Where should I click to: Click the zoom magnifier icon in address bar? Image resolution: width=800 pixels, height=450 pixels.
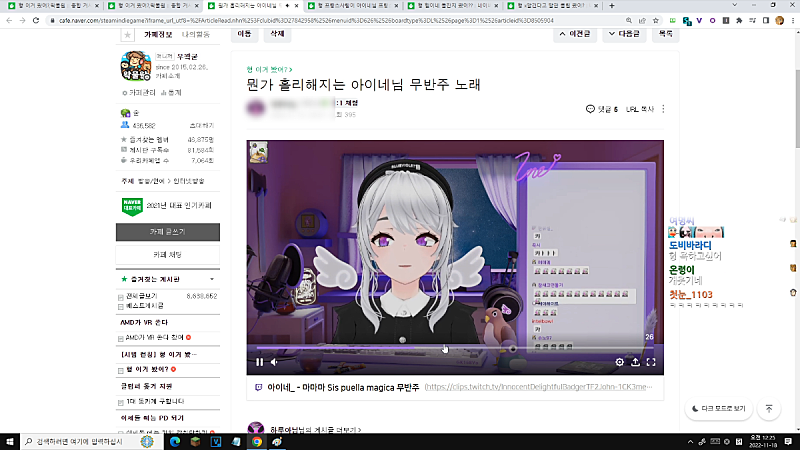pos(629,20)
